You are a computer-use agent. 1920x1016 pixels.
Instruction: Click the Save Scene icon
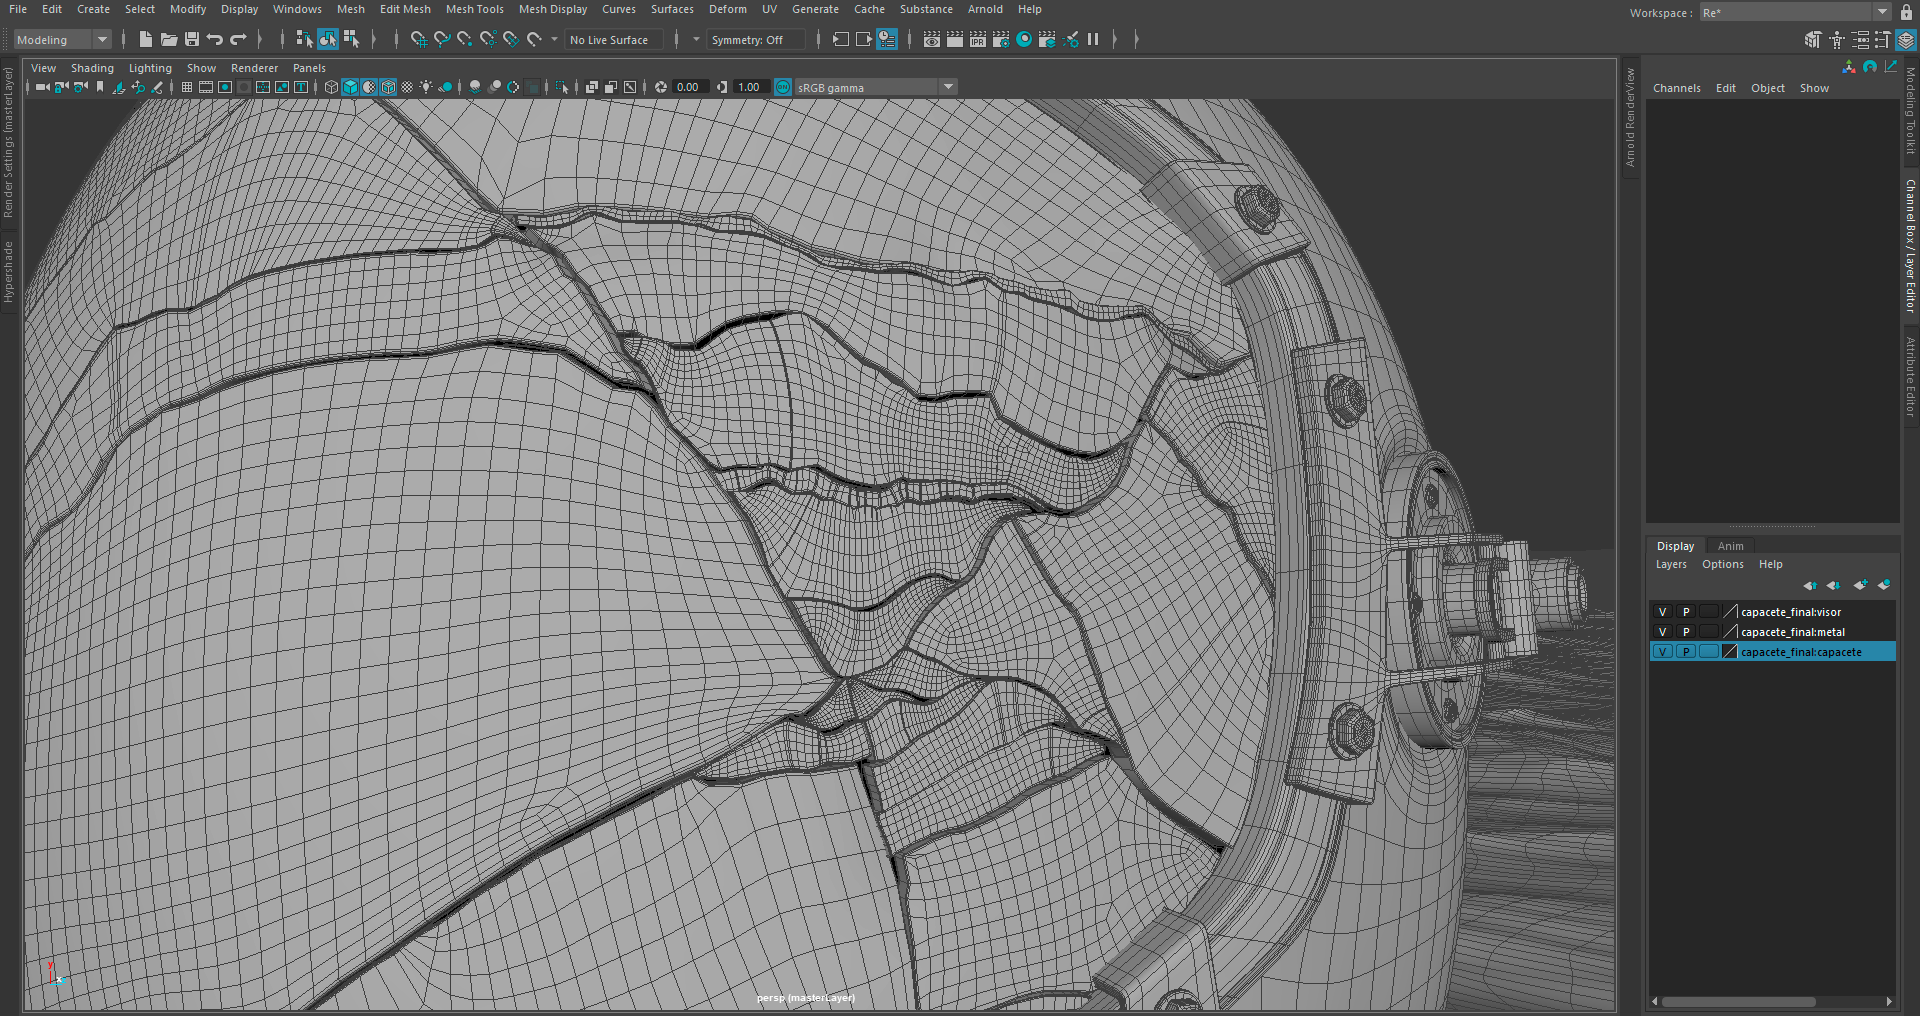192,39
